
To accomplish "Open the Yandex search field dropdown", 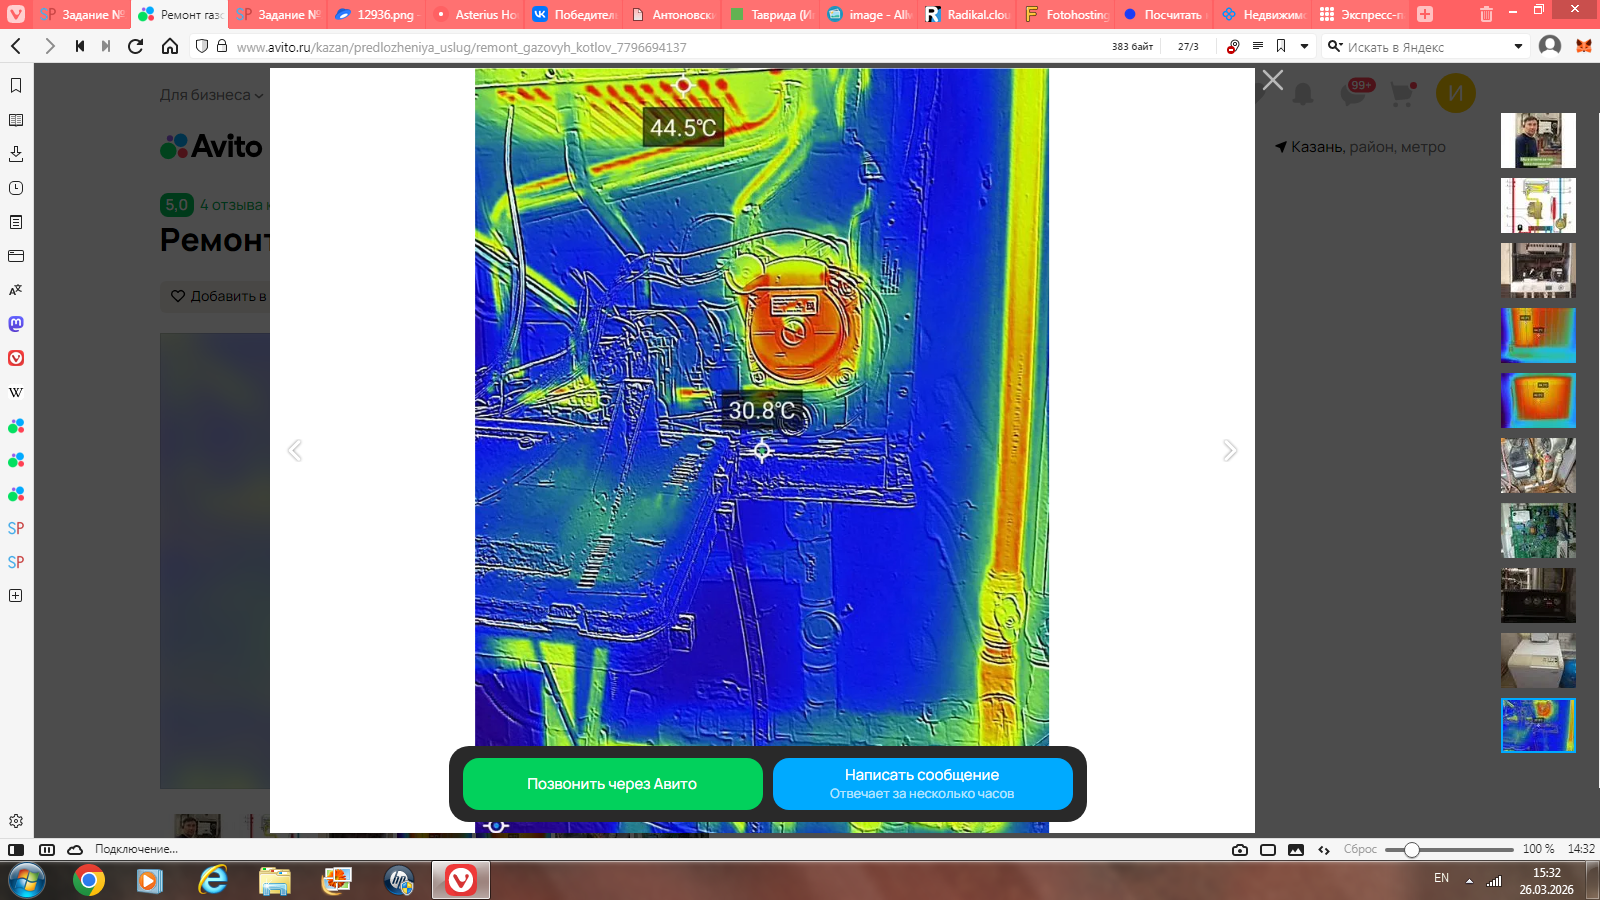I will (1518, 46).
